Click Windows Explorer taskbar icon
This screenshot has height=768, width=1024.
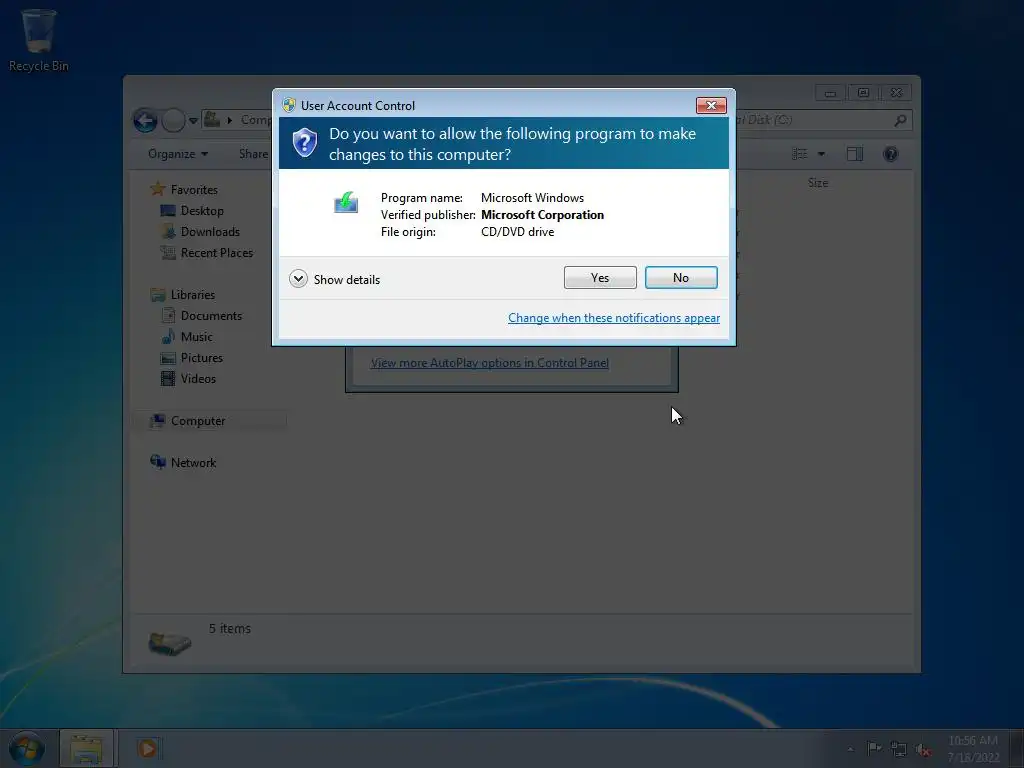tap(86, 748)
